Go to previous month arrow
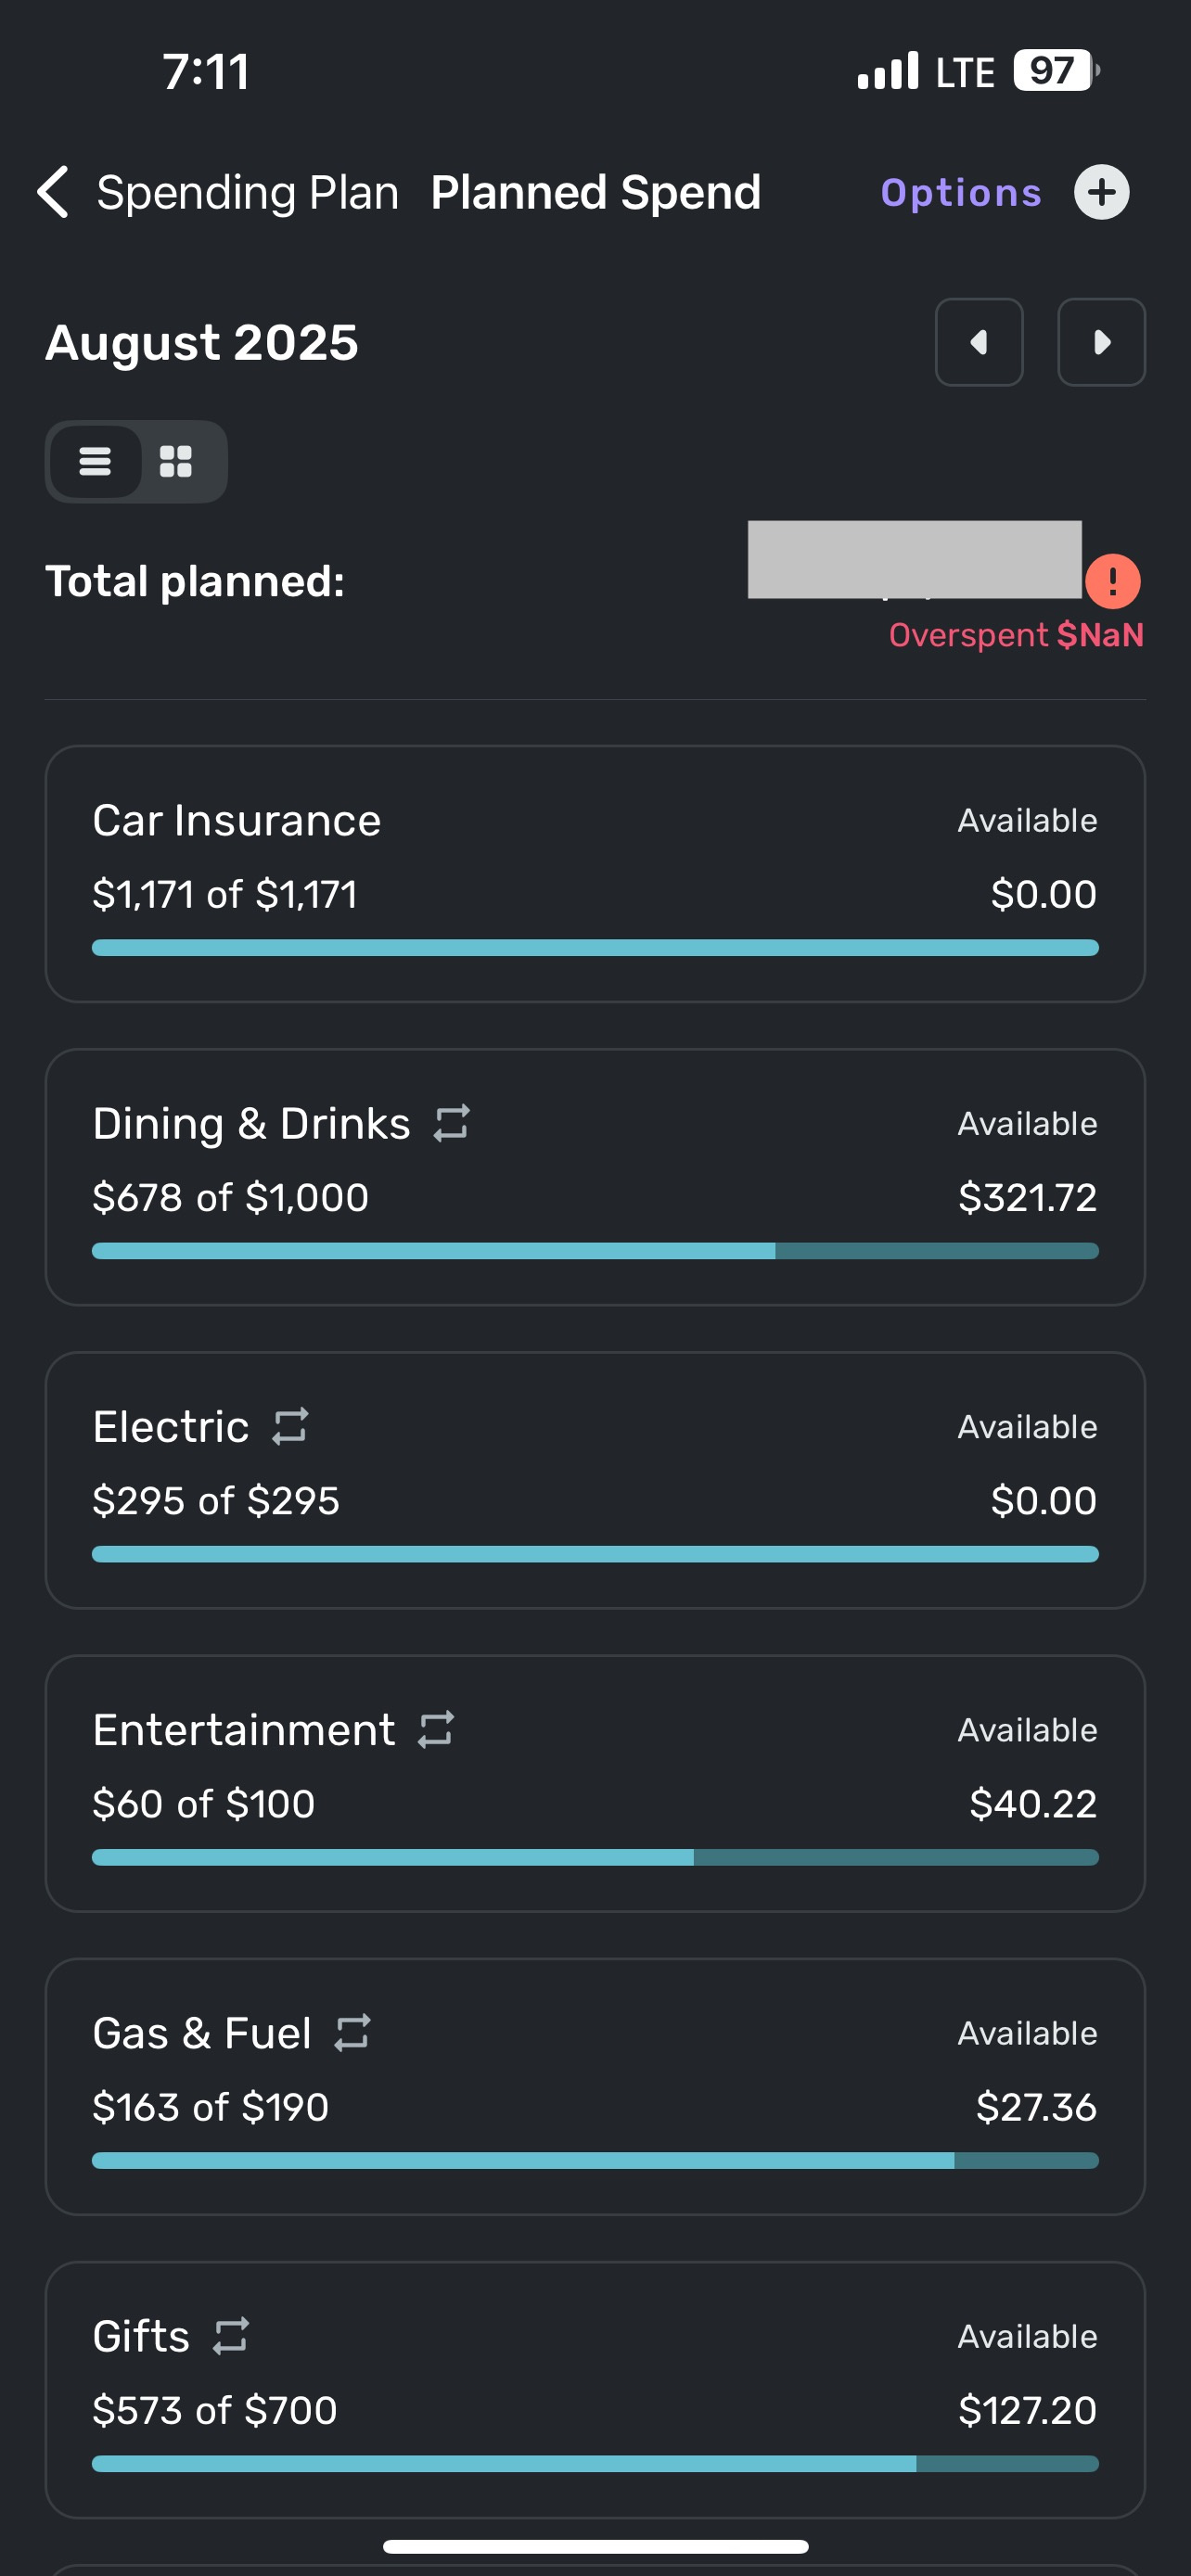Screen dimensions: 1191x2576 point(978,342)
